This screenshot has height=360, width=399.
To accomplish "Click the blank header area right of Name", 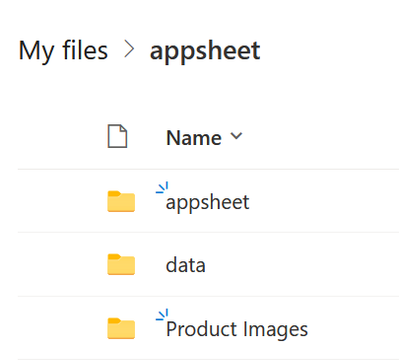I will [x=322, y=137].
